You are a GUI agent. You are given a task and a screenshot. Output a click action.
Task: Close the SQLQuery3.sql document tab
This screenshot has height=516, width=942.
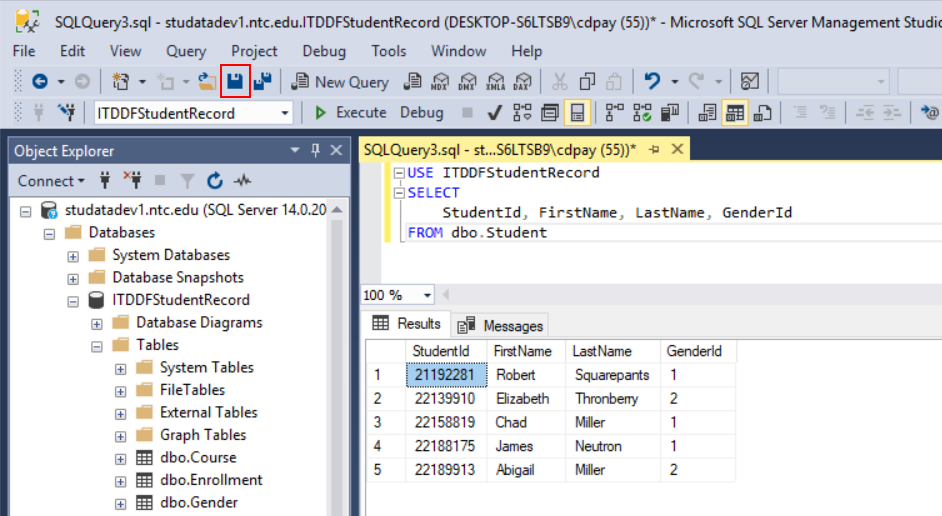pos(677,149)
